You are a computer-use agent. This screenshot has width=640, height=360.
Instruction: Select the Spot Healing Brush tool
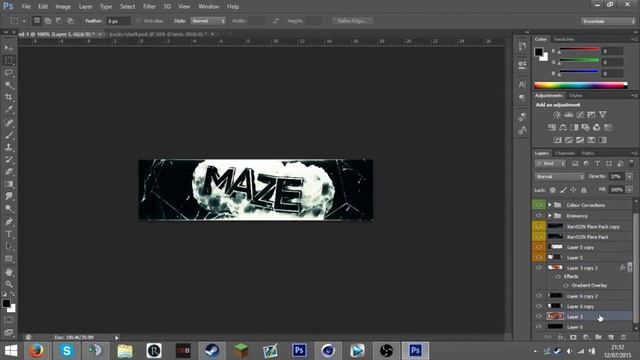coord(9,122)
